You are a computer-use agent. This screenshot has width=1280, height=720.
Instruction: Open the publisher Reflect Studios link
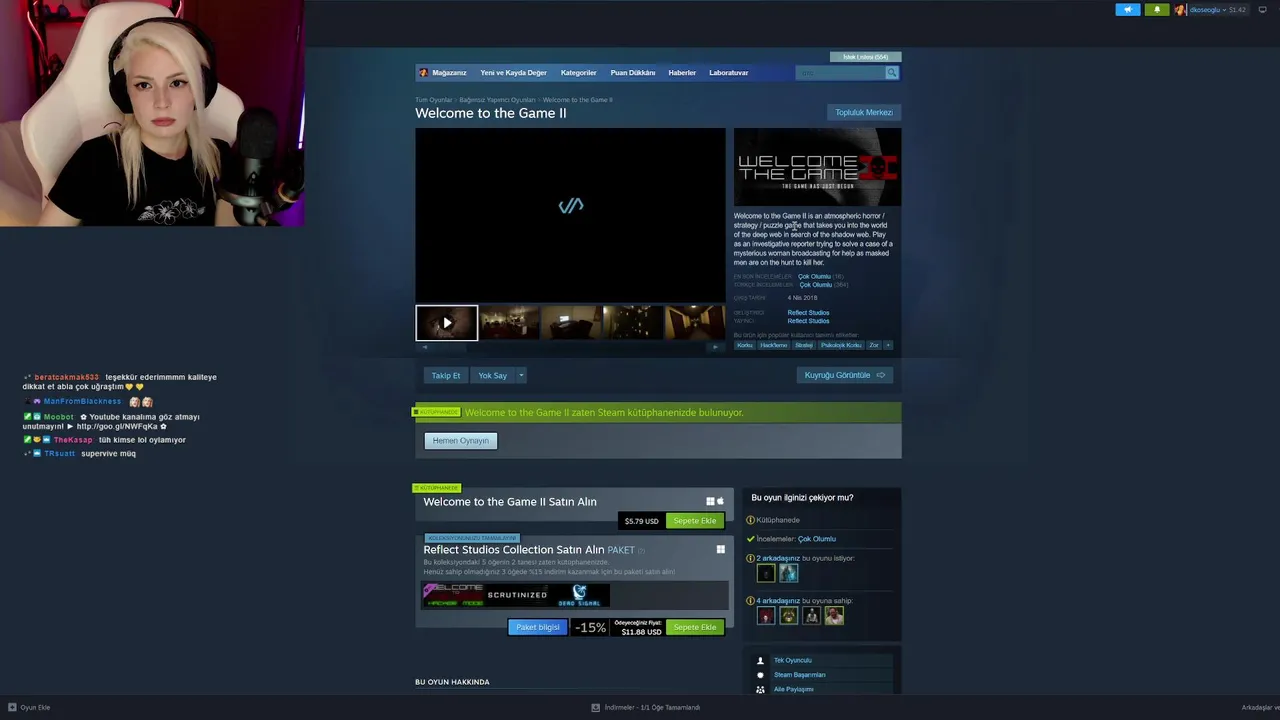click(x=808, y=321)
